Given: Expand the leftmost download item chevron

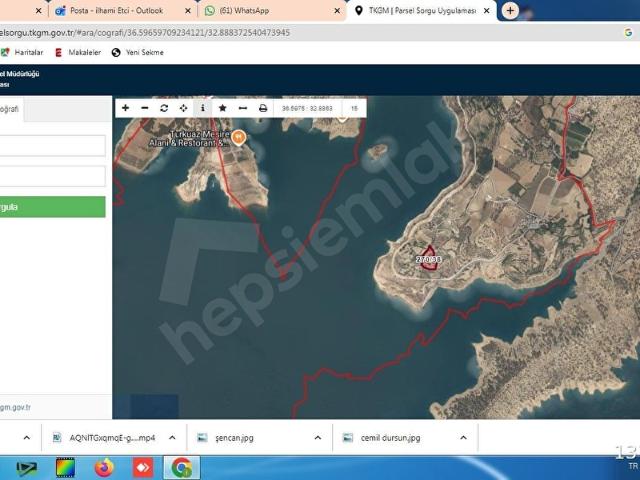Looking at the screenshot, I should 27,438.
